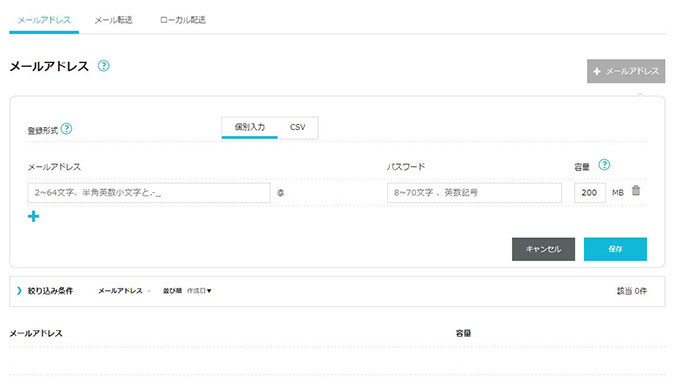Switch to the メールアドレス tab
The height and width of the screenshot is (387, 688).
44,20
